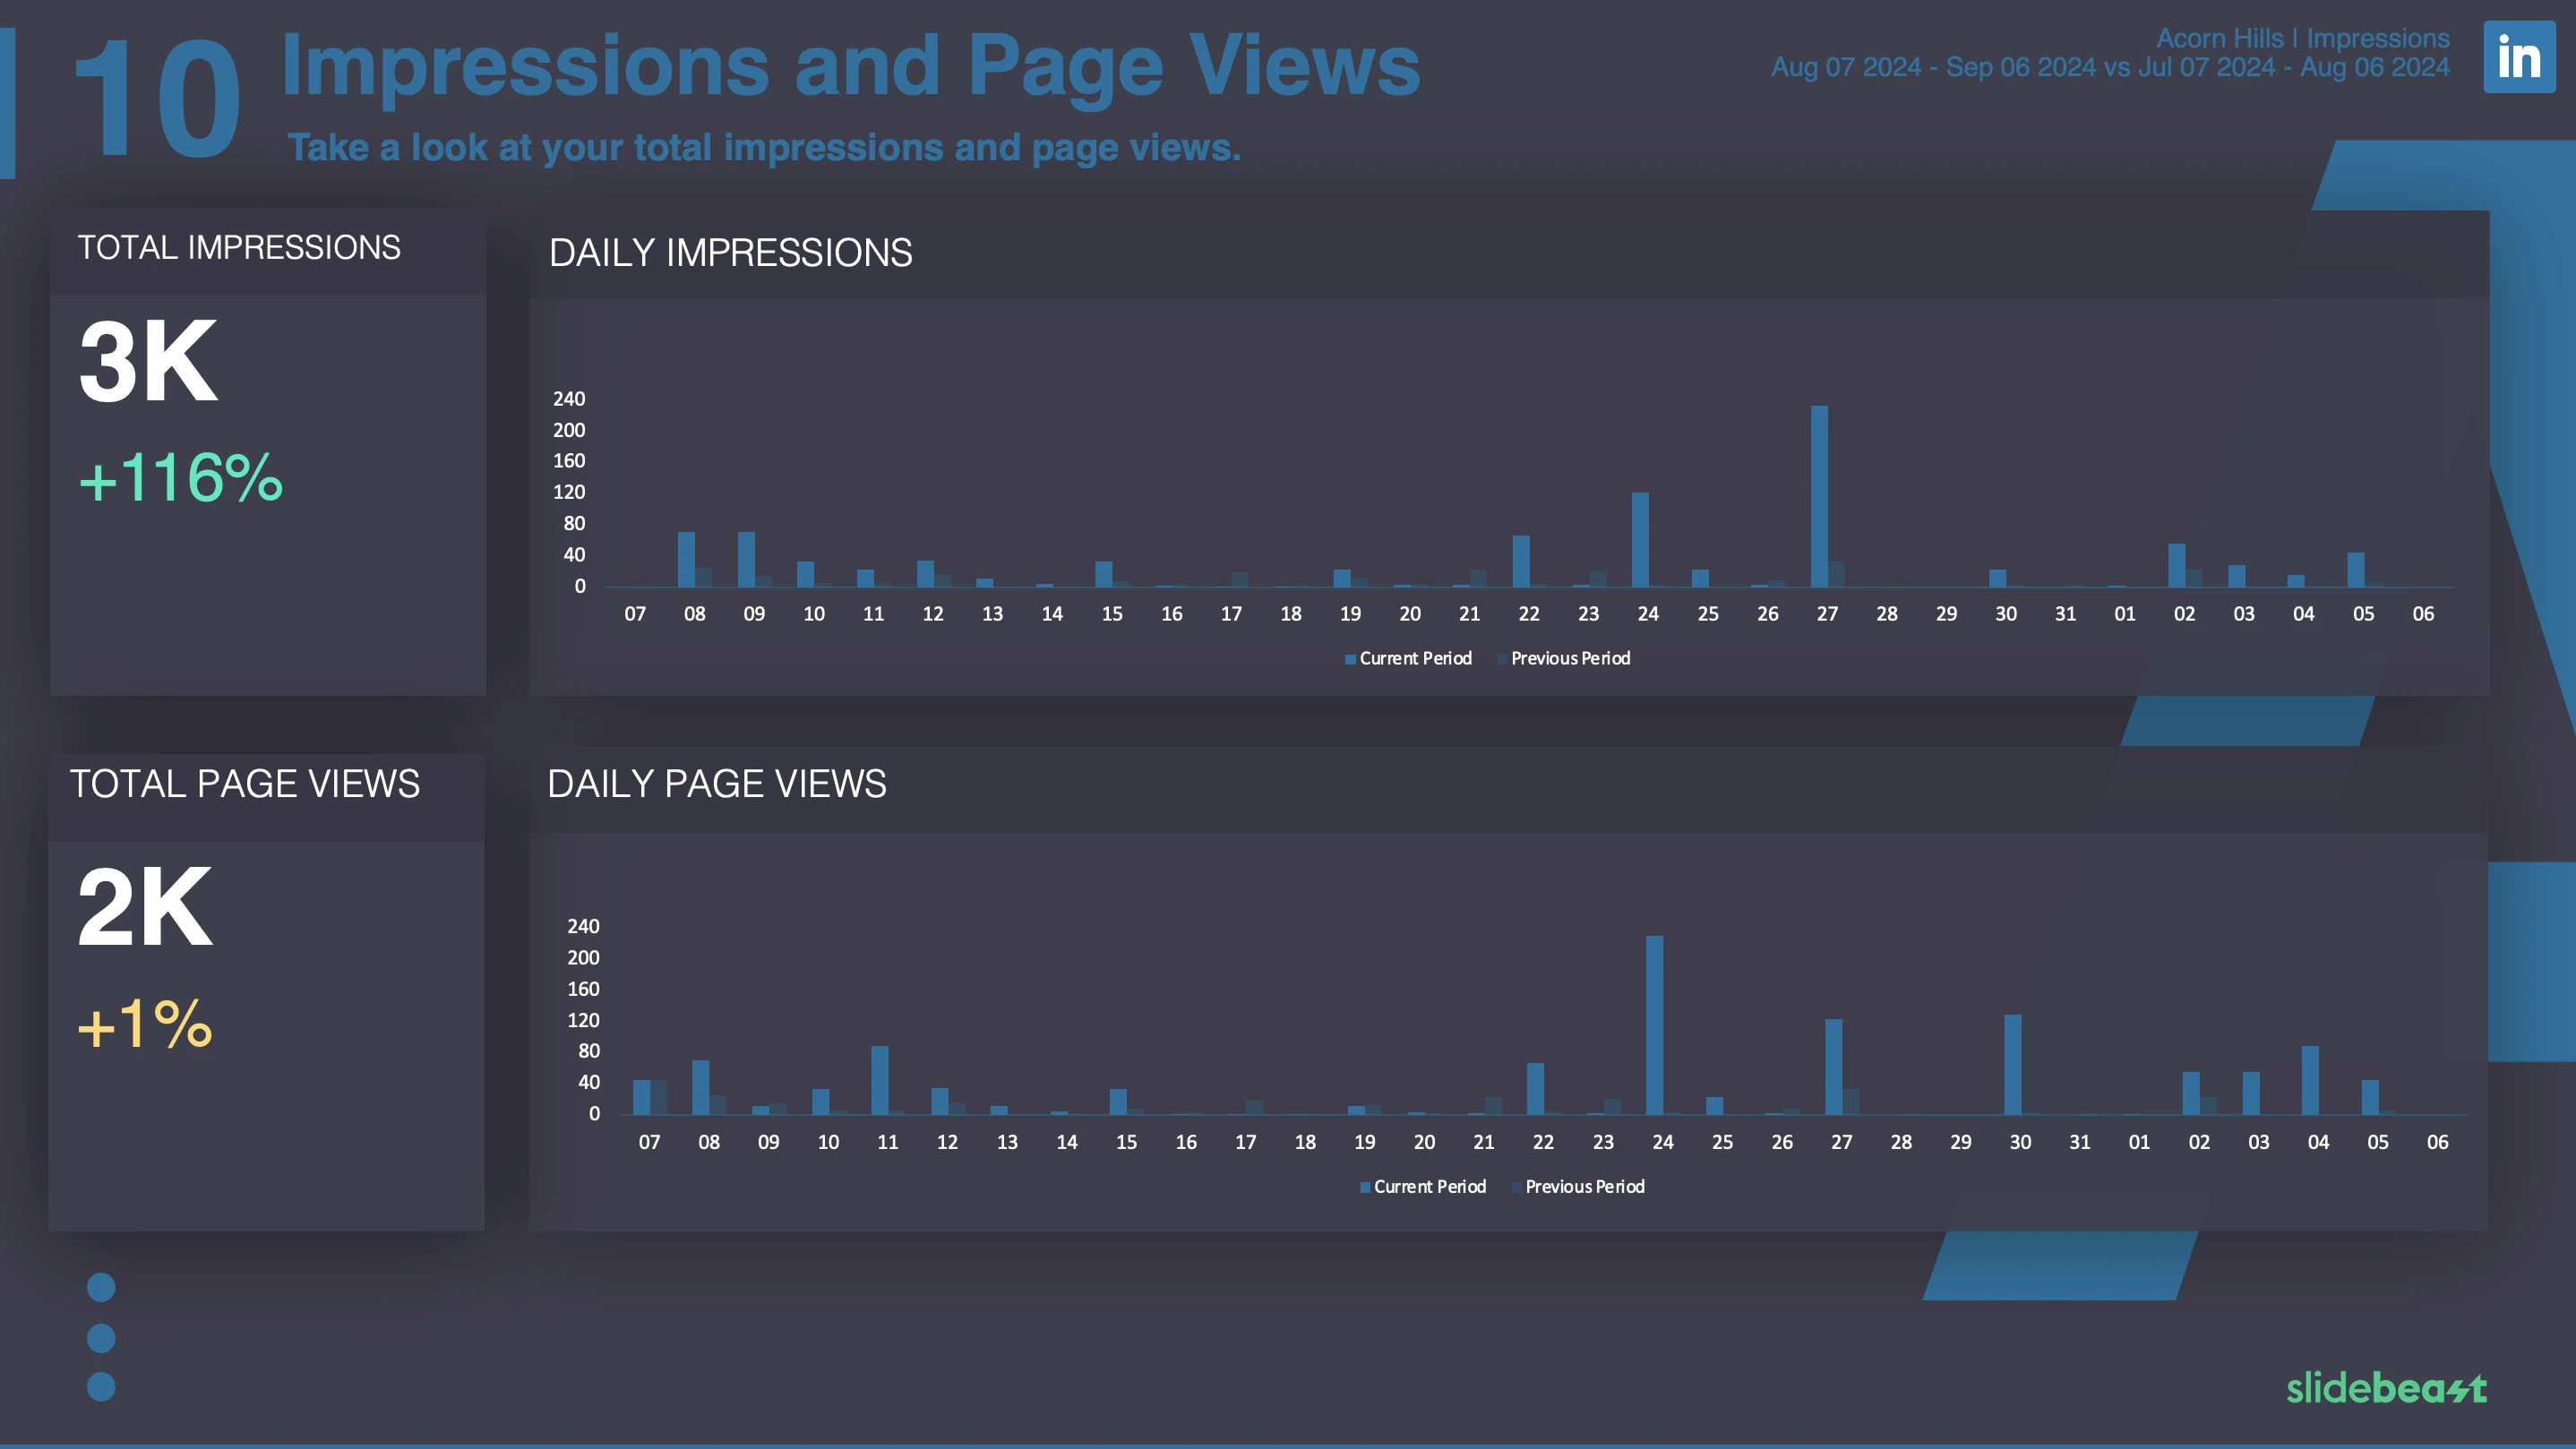This screenshot has height=1449, width=2576.
Task: Click the DAILY PAGE VIEWS chart title
Action: coord(717,784)
